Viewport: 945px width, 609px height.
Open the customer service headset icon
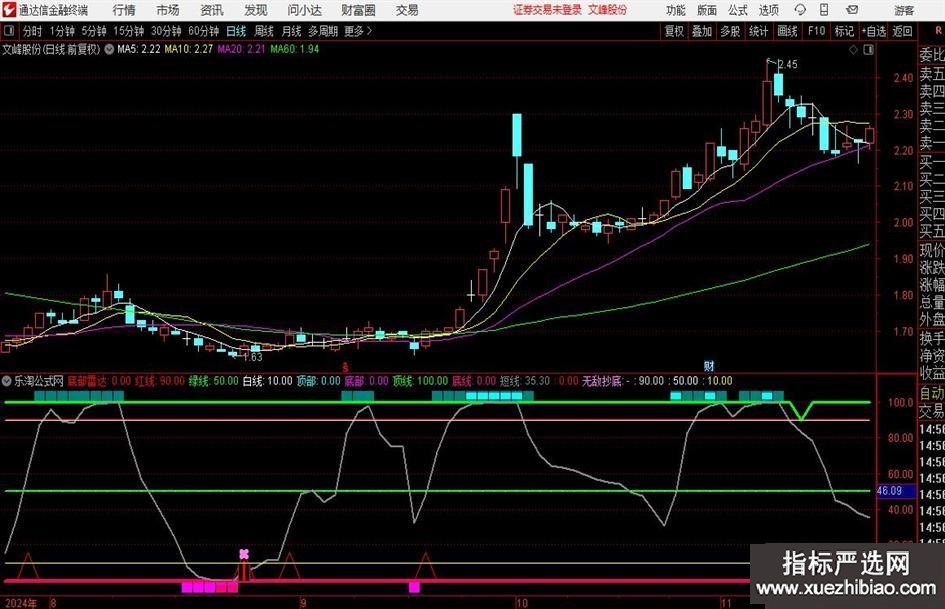point(800,10)
